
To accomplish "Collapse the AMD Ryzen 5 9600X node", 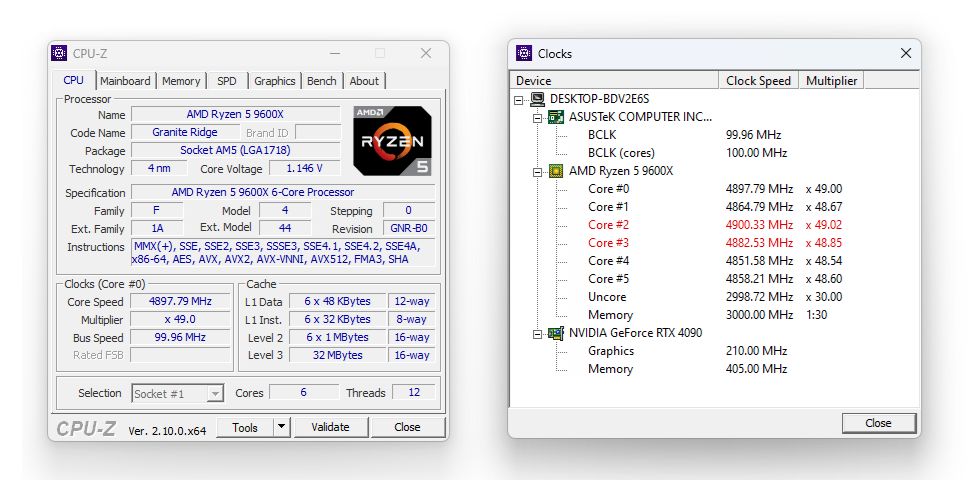I will [538, 171].
